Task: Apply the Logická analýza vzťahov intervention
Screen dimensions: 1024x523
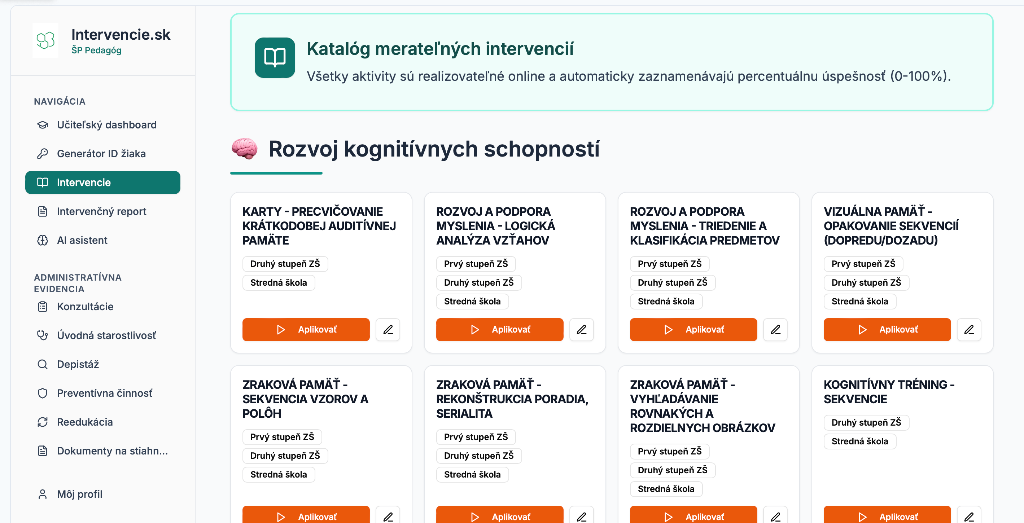Action: [x=500, y=330]
